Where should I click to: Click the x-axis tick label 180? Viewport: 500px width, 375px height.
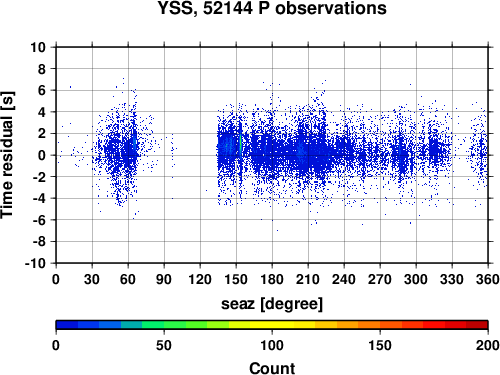(272, 279)
